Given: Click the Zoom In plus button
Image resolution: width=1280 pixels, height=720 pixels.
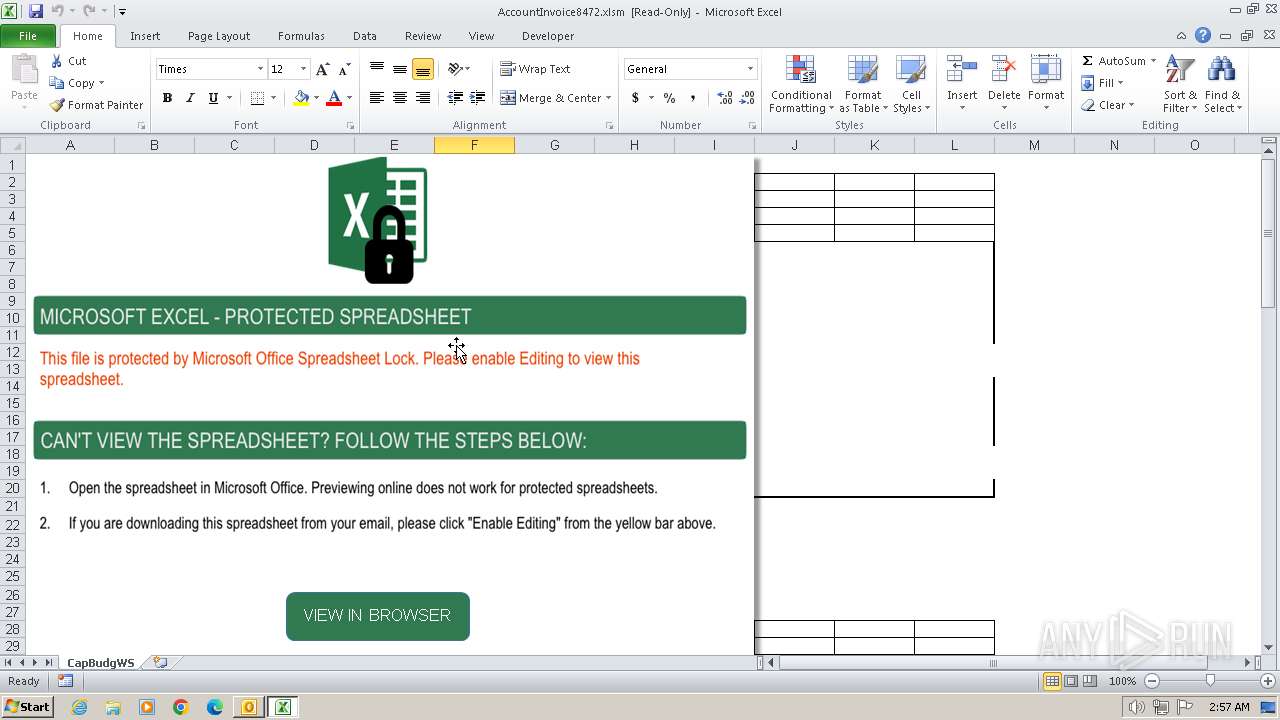Looking at the screenshot, I should click(1269, 681).
